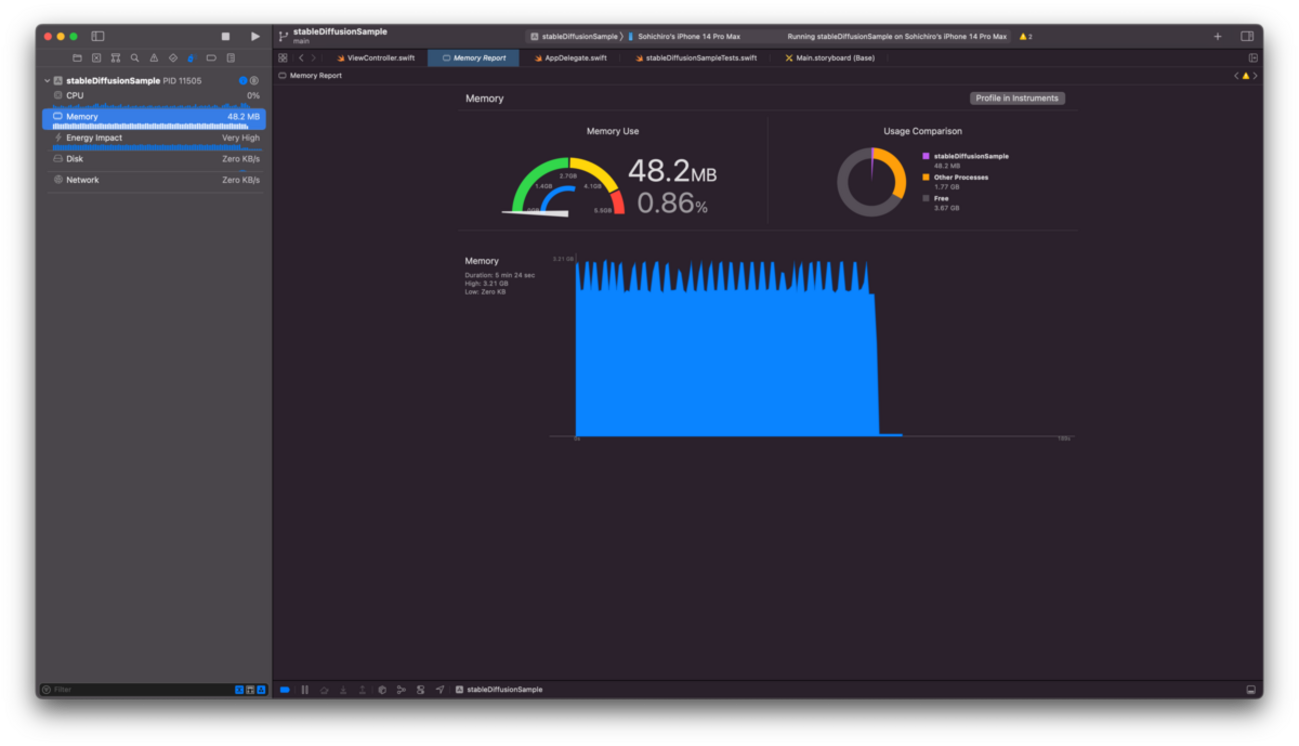This screenshot has height=746, width=1299.
Task: Pause program execution in debug bar
Action: 305,690
